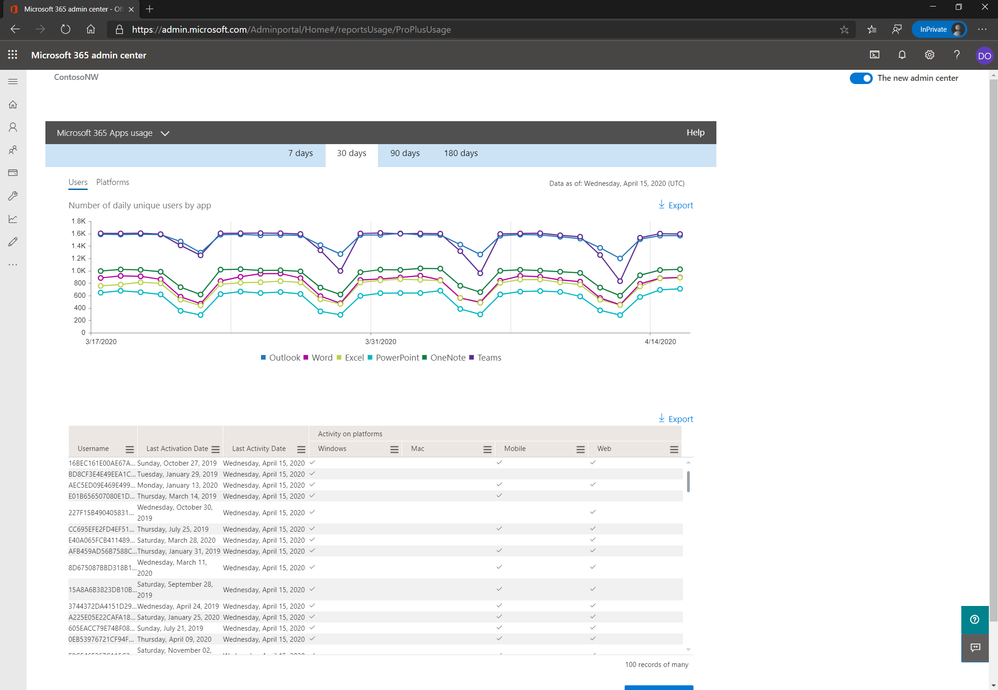998x690 pixels.
Task: Open Mobile column menu
Action: click(580, 449)
